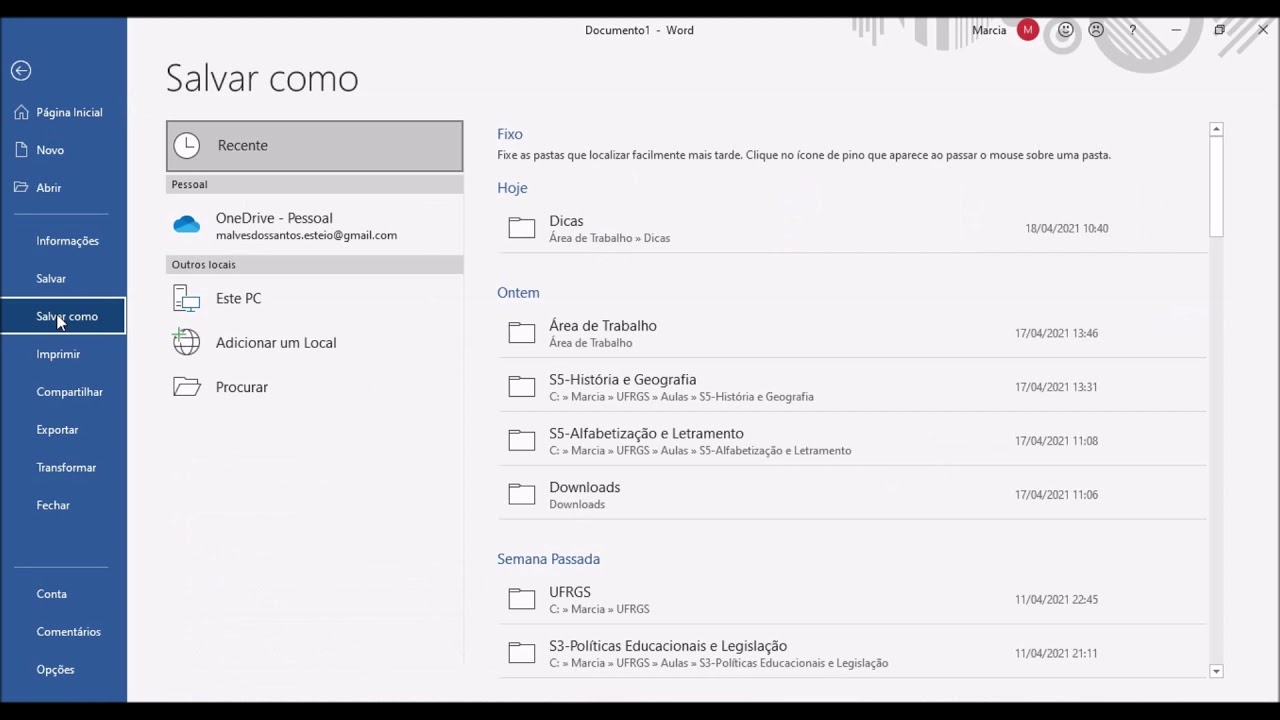Viewport: 1280px width, 720px height.
Task: Click the Área de Trabalho folder icon
Action: tap(522, 333)
